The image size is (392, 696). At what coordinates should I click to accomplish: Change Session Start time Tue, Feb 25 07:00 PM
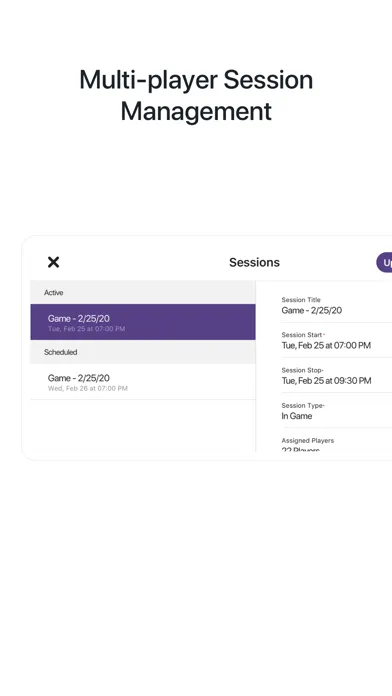(326, 345)
